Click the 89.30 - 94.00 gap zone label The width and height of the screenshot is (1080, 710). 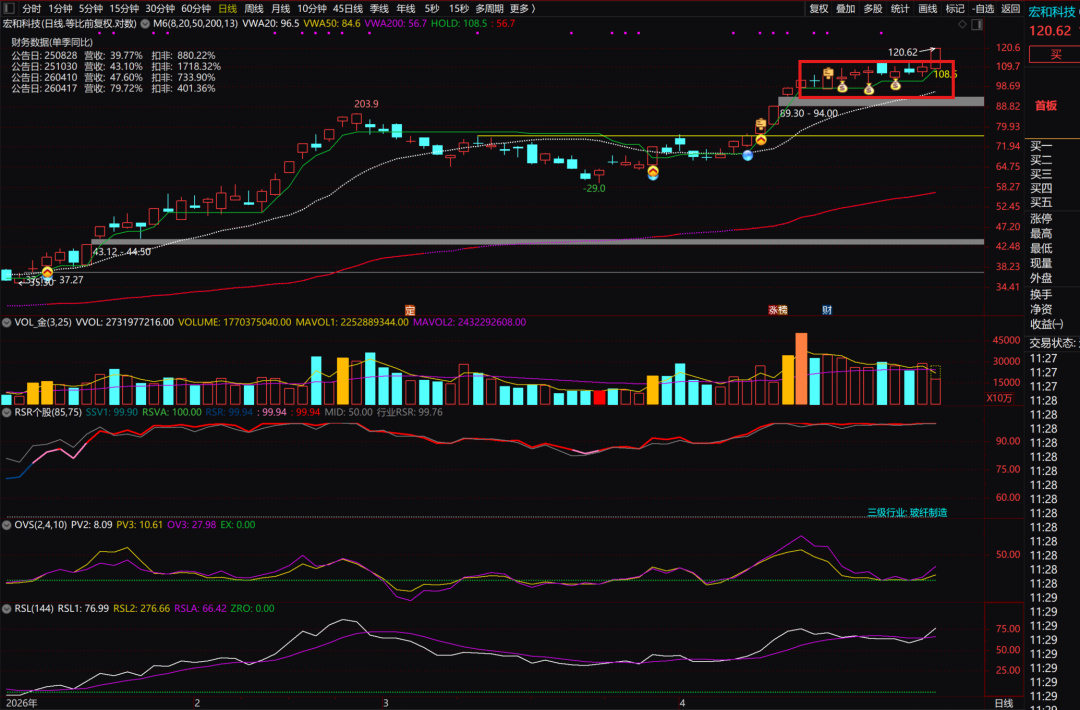pos(809,114)
